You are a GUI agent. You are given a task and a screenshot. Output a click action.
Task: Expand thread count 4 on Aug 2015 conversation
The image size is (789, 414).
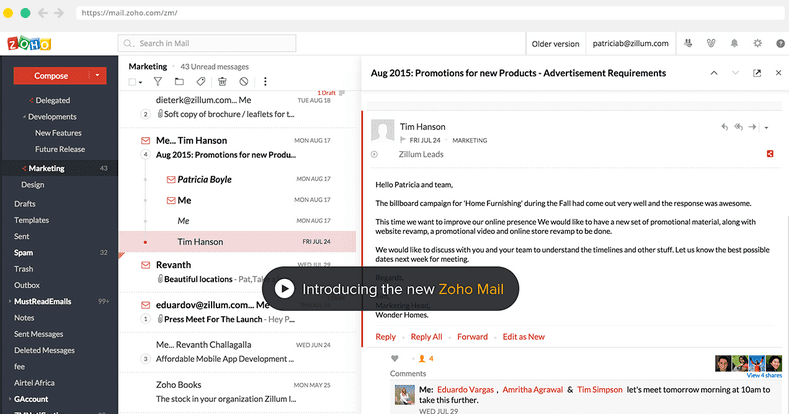145,154
